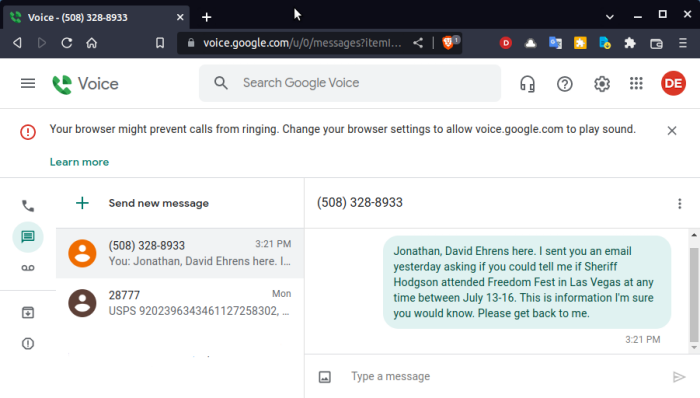Screen dimensions: 700x398
Task: Click the Google Voice logo
Action: click(85, 84)
